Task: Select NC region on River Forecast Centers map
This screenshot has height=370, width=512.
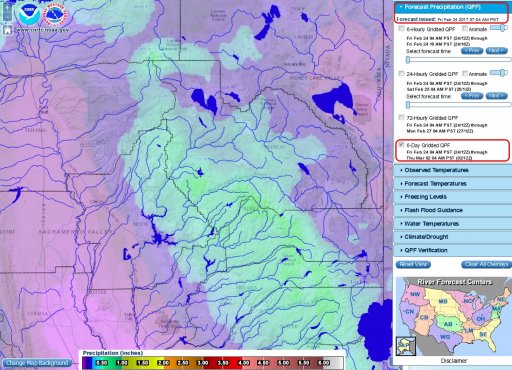Action: pos(468,301)
